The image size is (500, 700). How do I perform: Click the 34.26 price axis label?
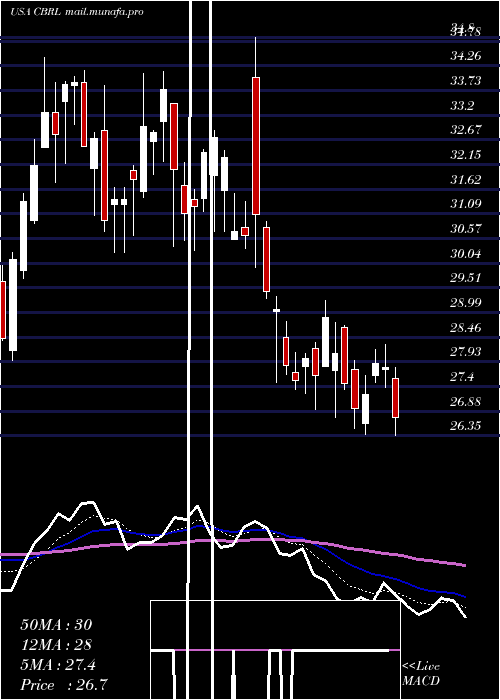466,56
